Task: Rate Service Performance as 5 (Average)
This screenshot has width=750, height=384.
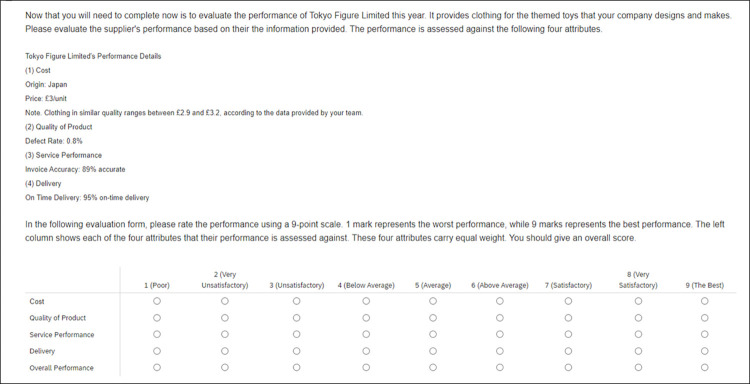Action: [433, 334]
